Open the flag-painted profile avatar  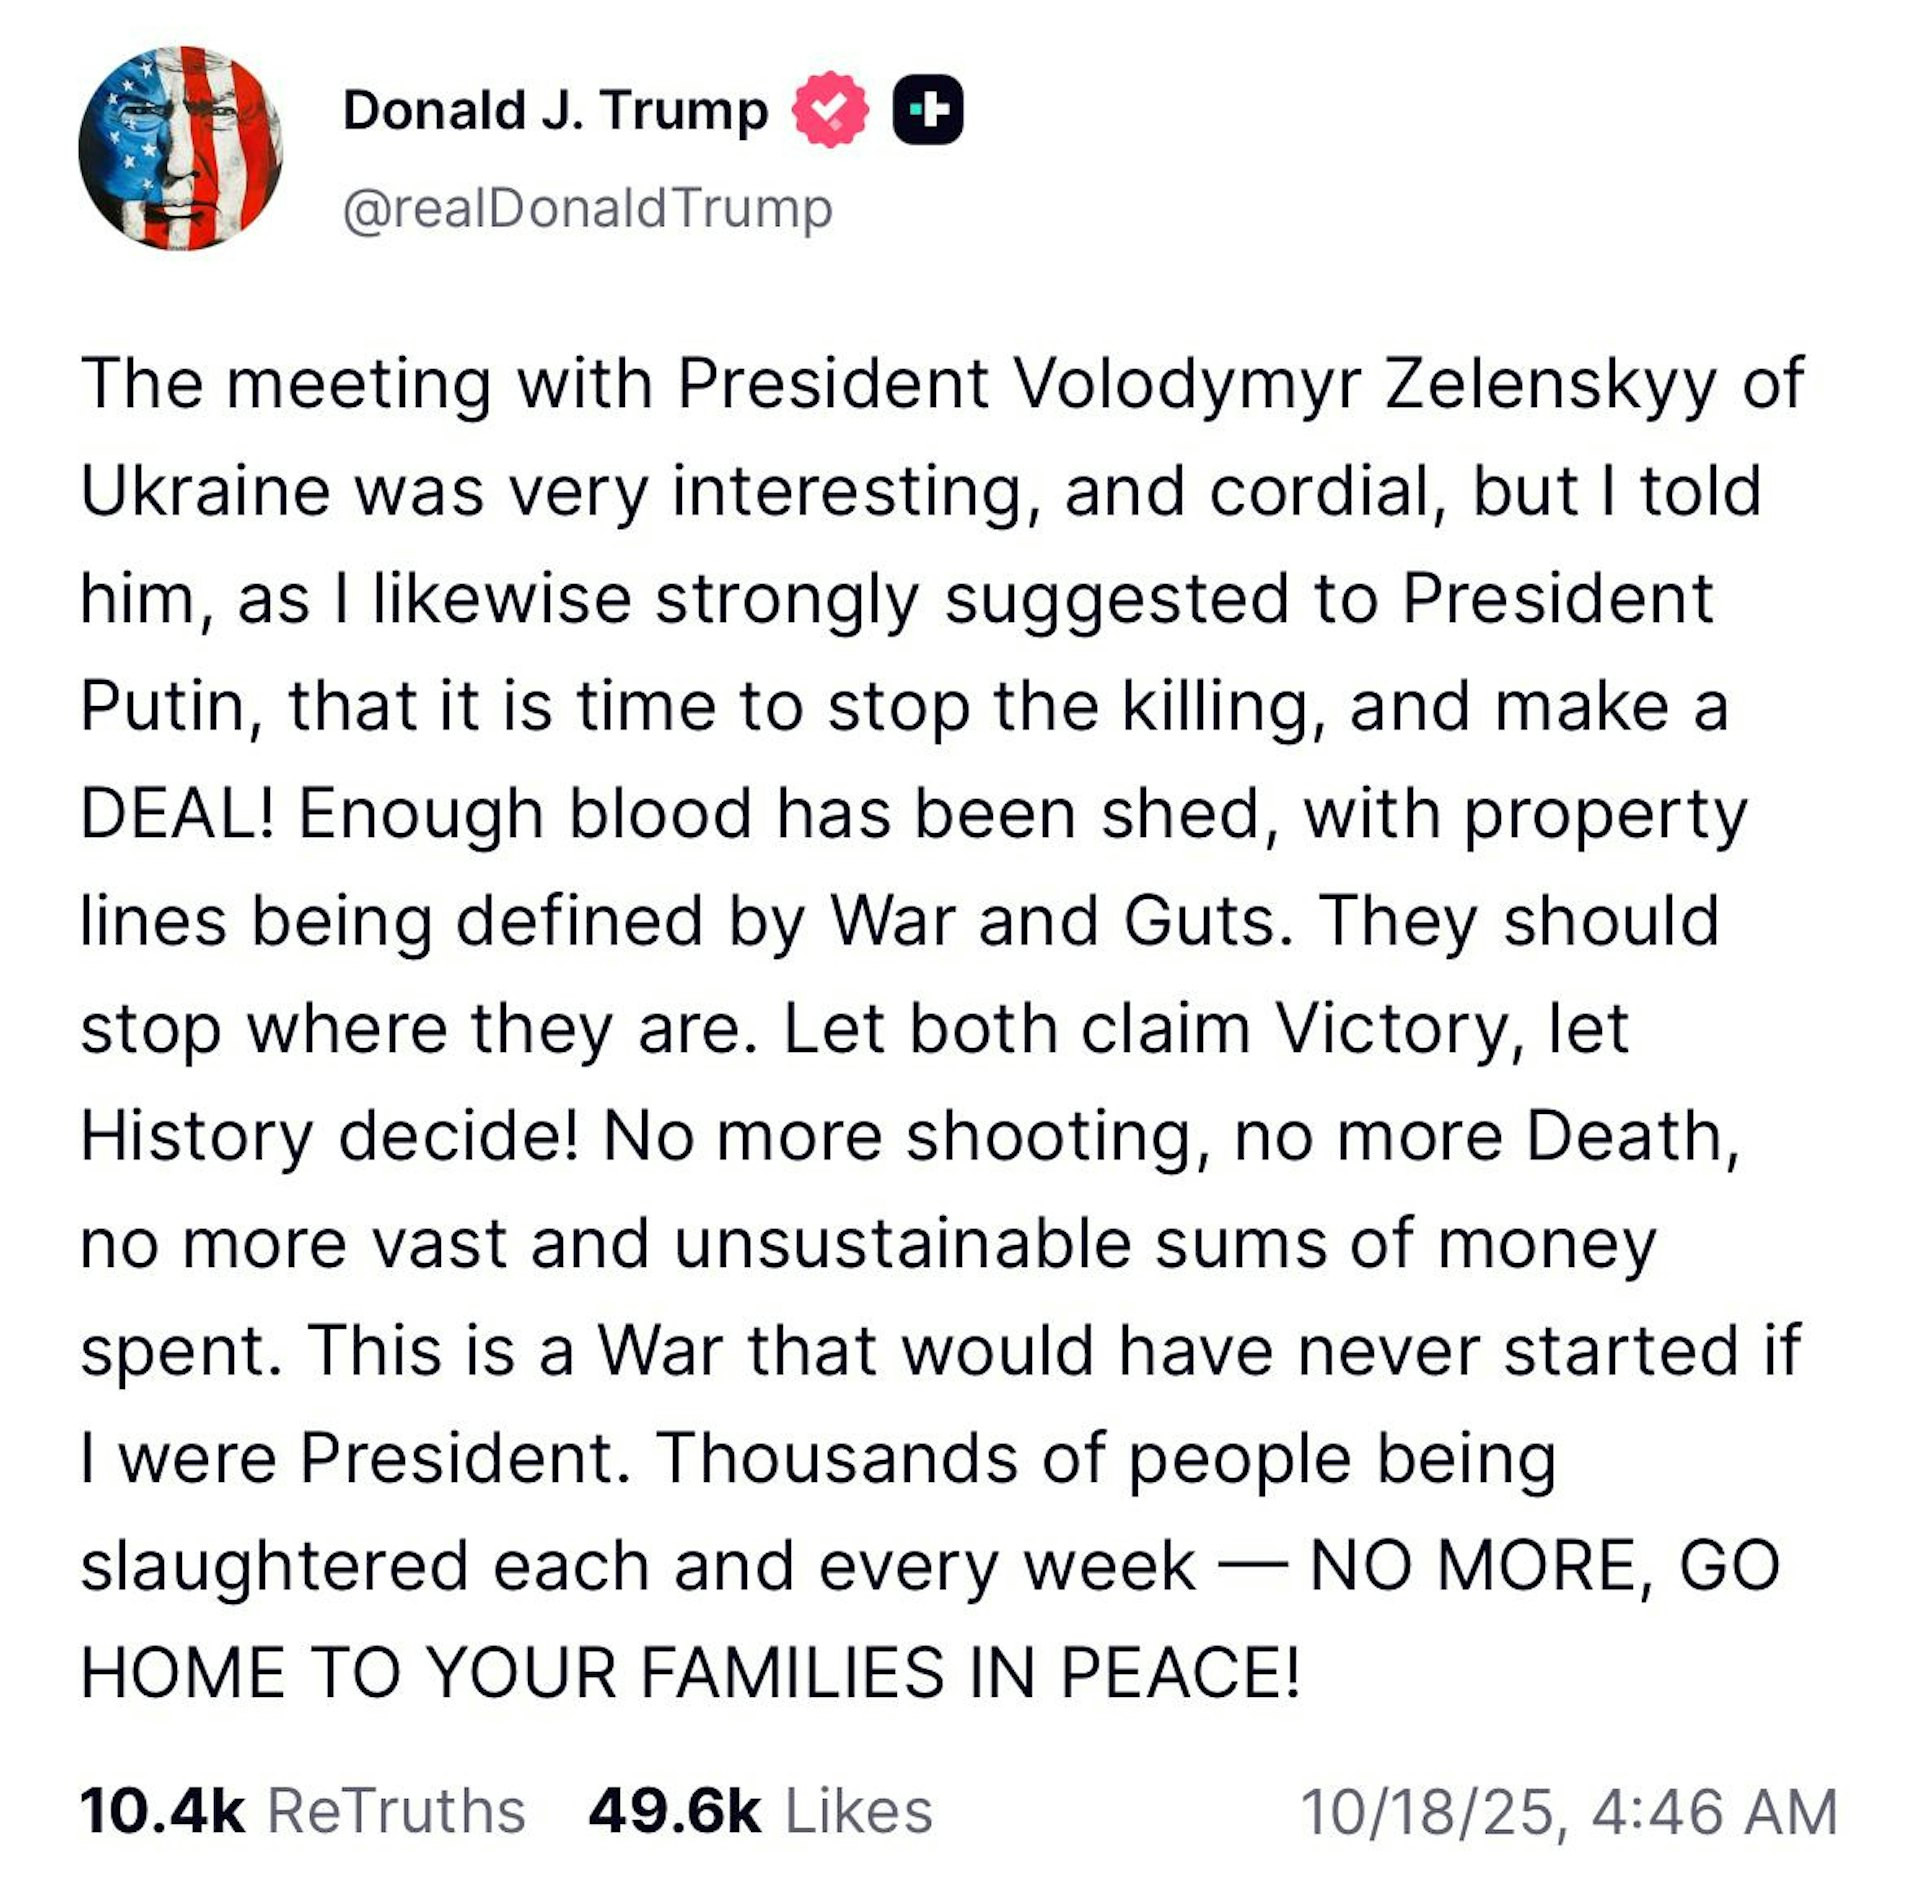(x=180, y=148)
